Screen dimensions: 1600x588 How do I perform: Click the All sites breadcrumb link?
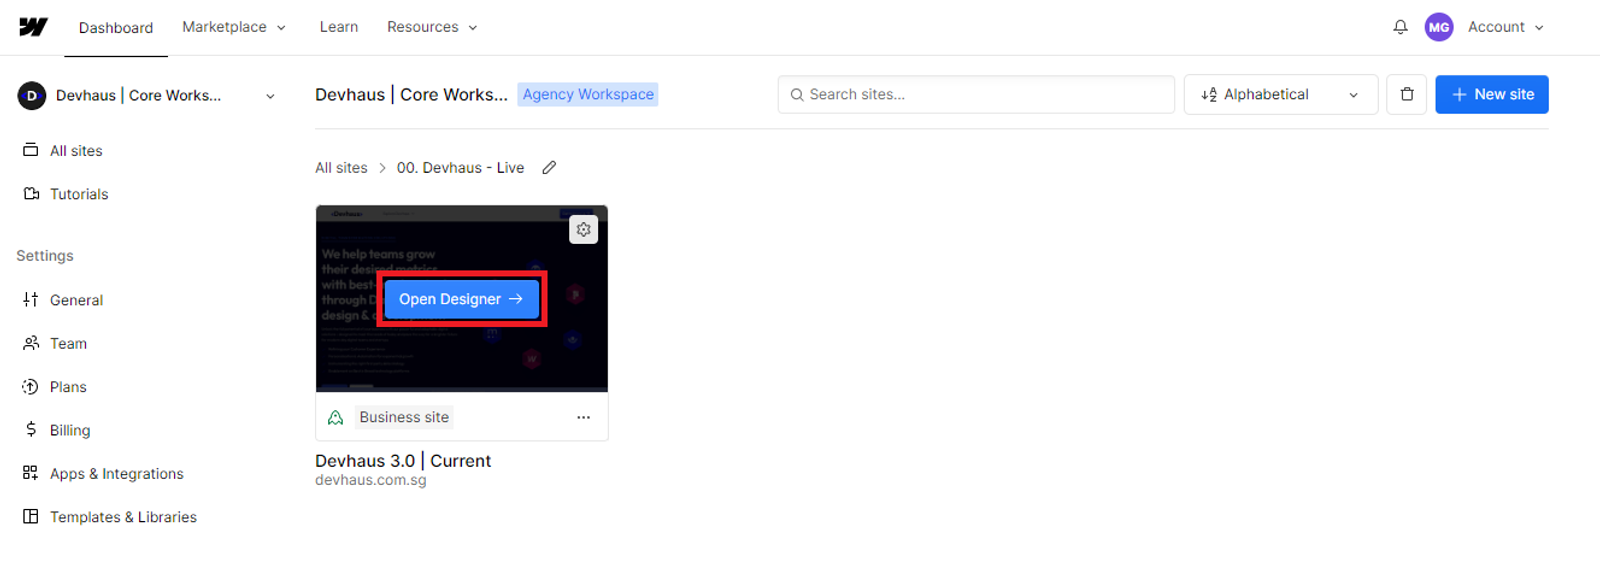(x=341, y=168)
